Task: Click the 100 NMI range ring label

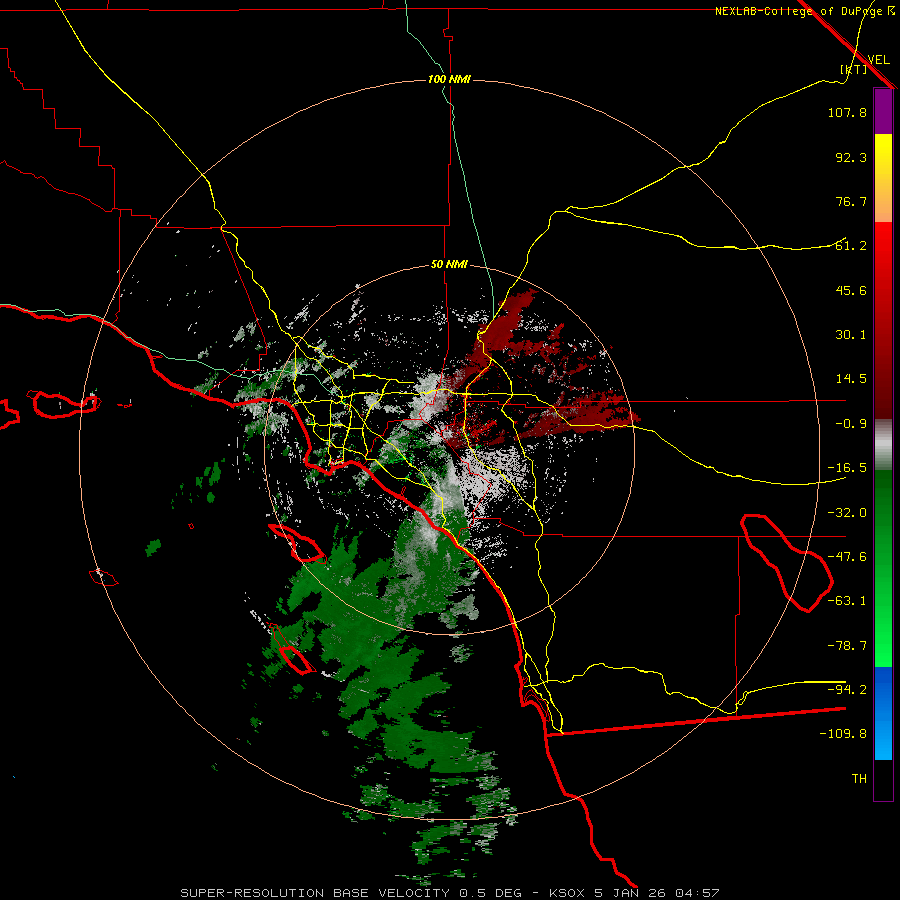Action: (x=449, y=79)
